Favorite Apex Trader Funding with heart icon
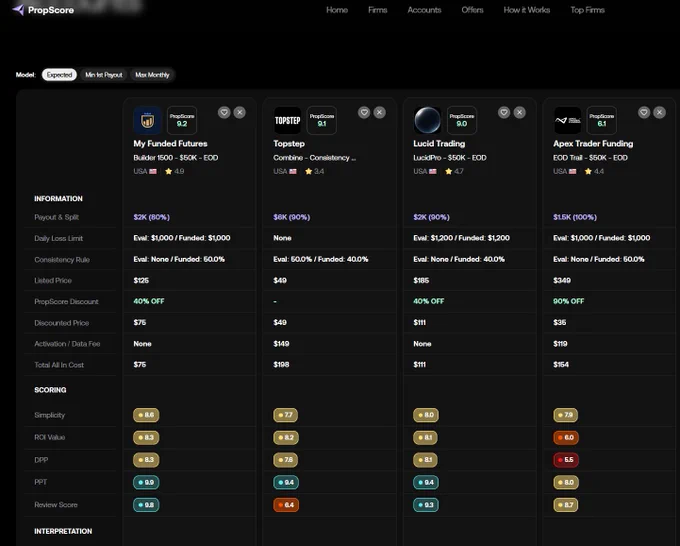 (x=644, y=113)
